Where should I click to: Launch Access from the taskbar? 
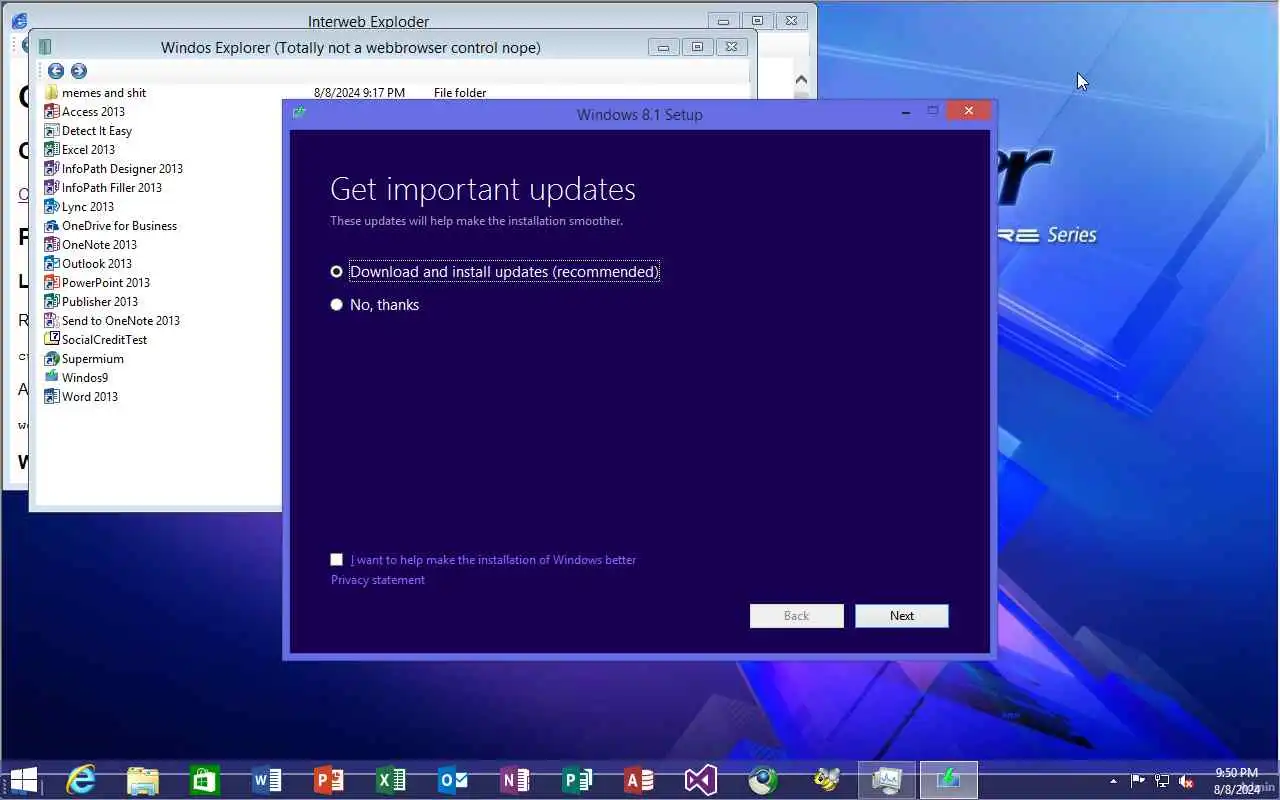point(638,780)
